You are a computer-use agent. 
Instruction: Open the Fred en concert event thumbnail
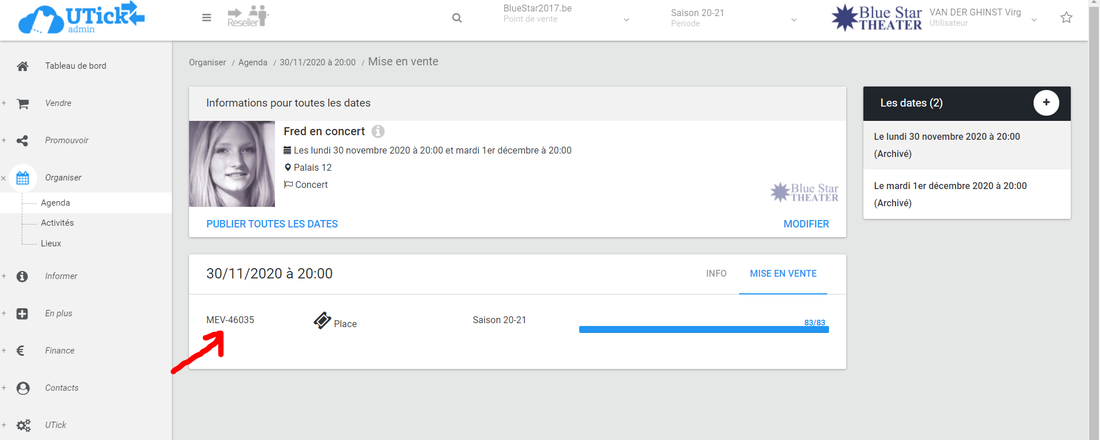coord(232,164)
